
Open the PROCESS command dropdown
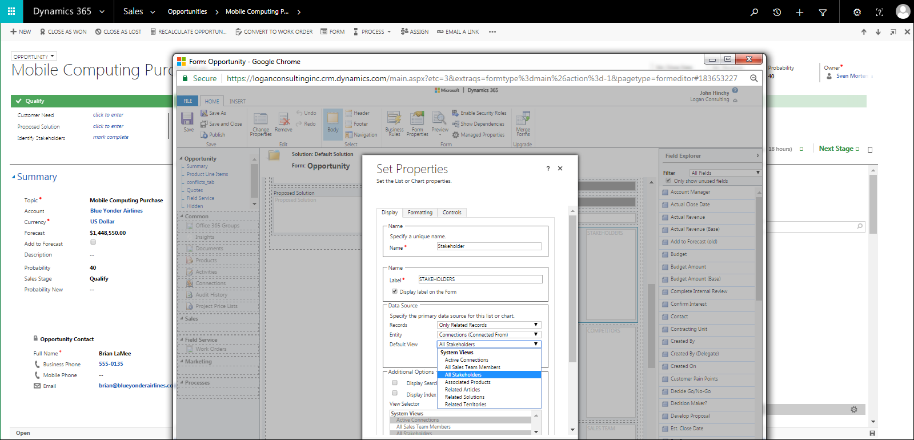point(372,31)
